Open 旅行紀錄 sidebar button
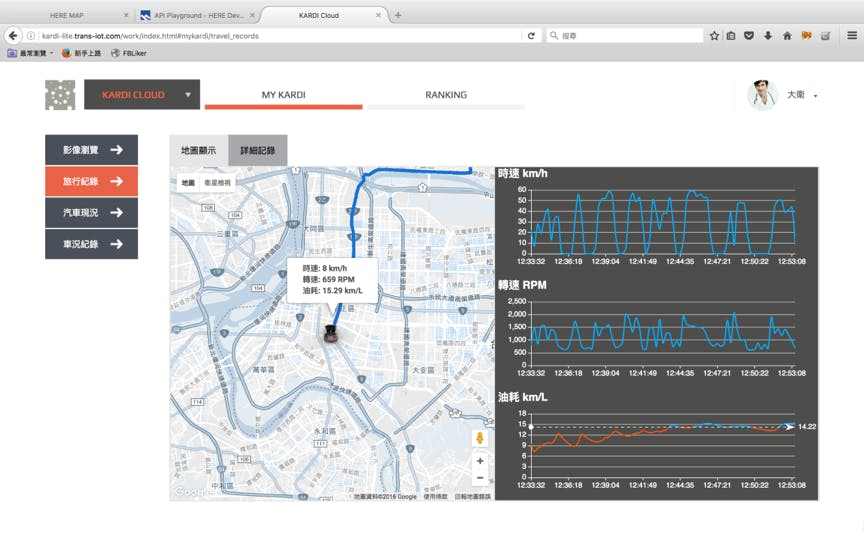This screenshot has height=539, width=864. 91,181
